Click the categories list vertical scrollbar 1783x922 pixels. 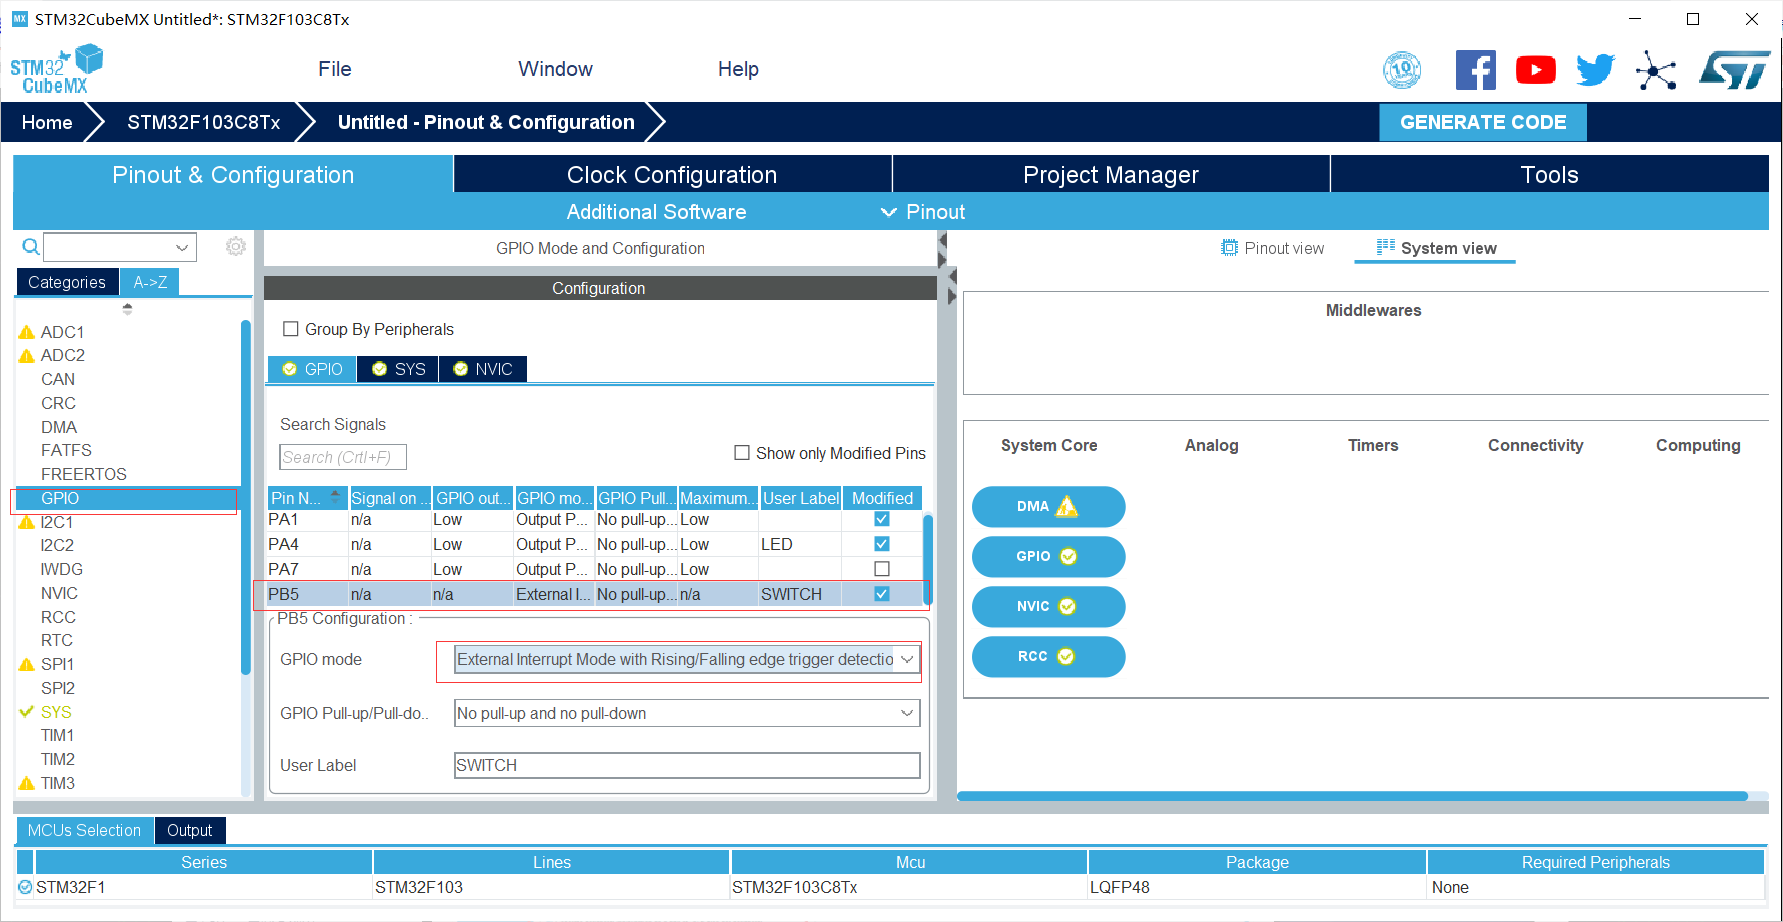tap(245, 497)
